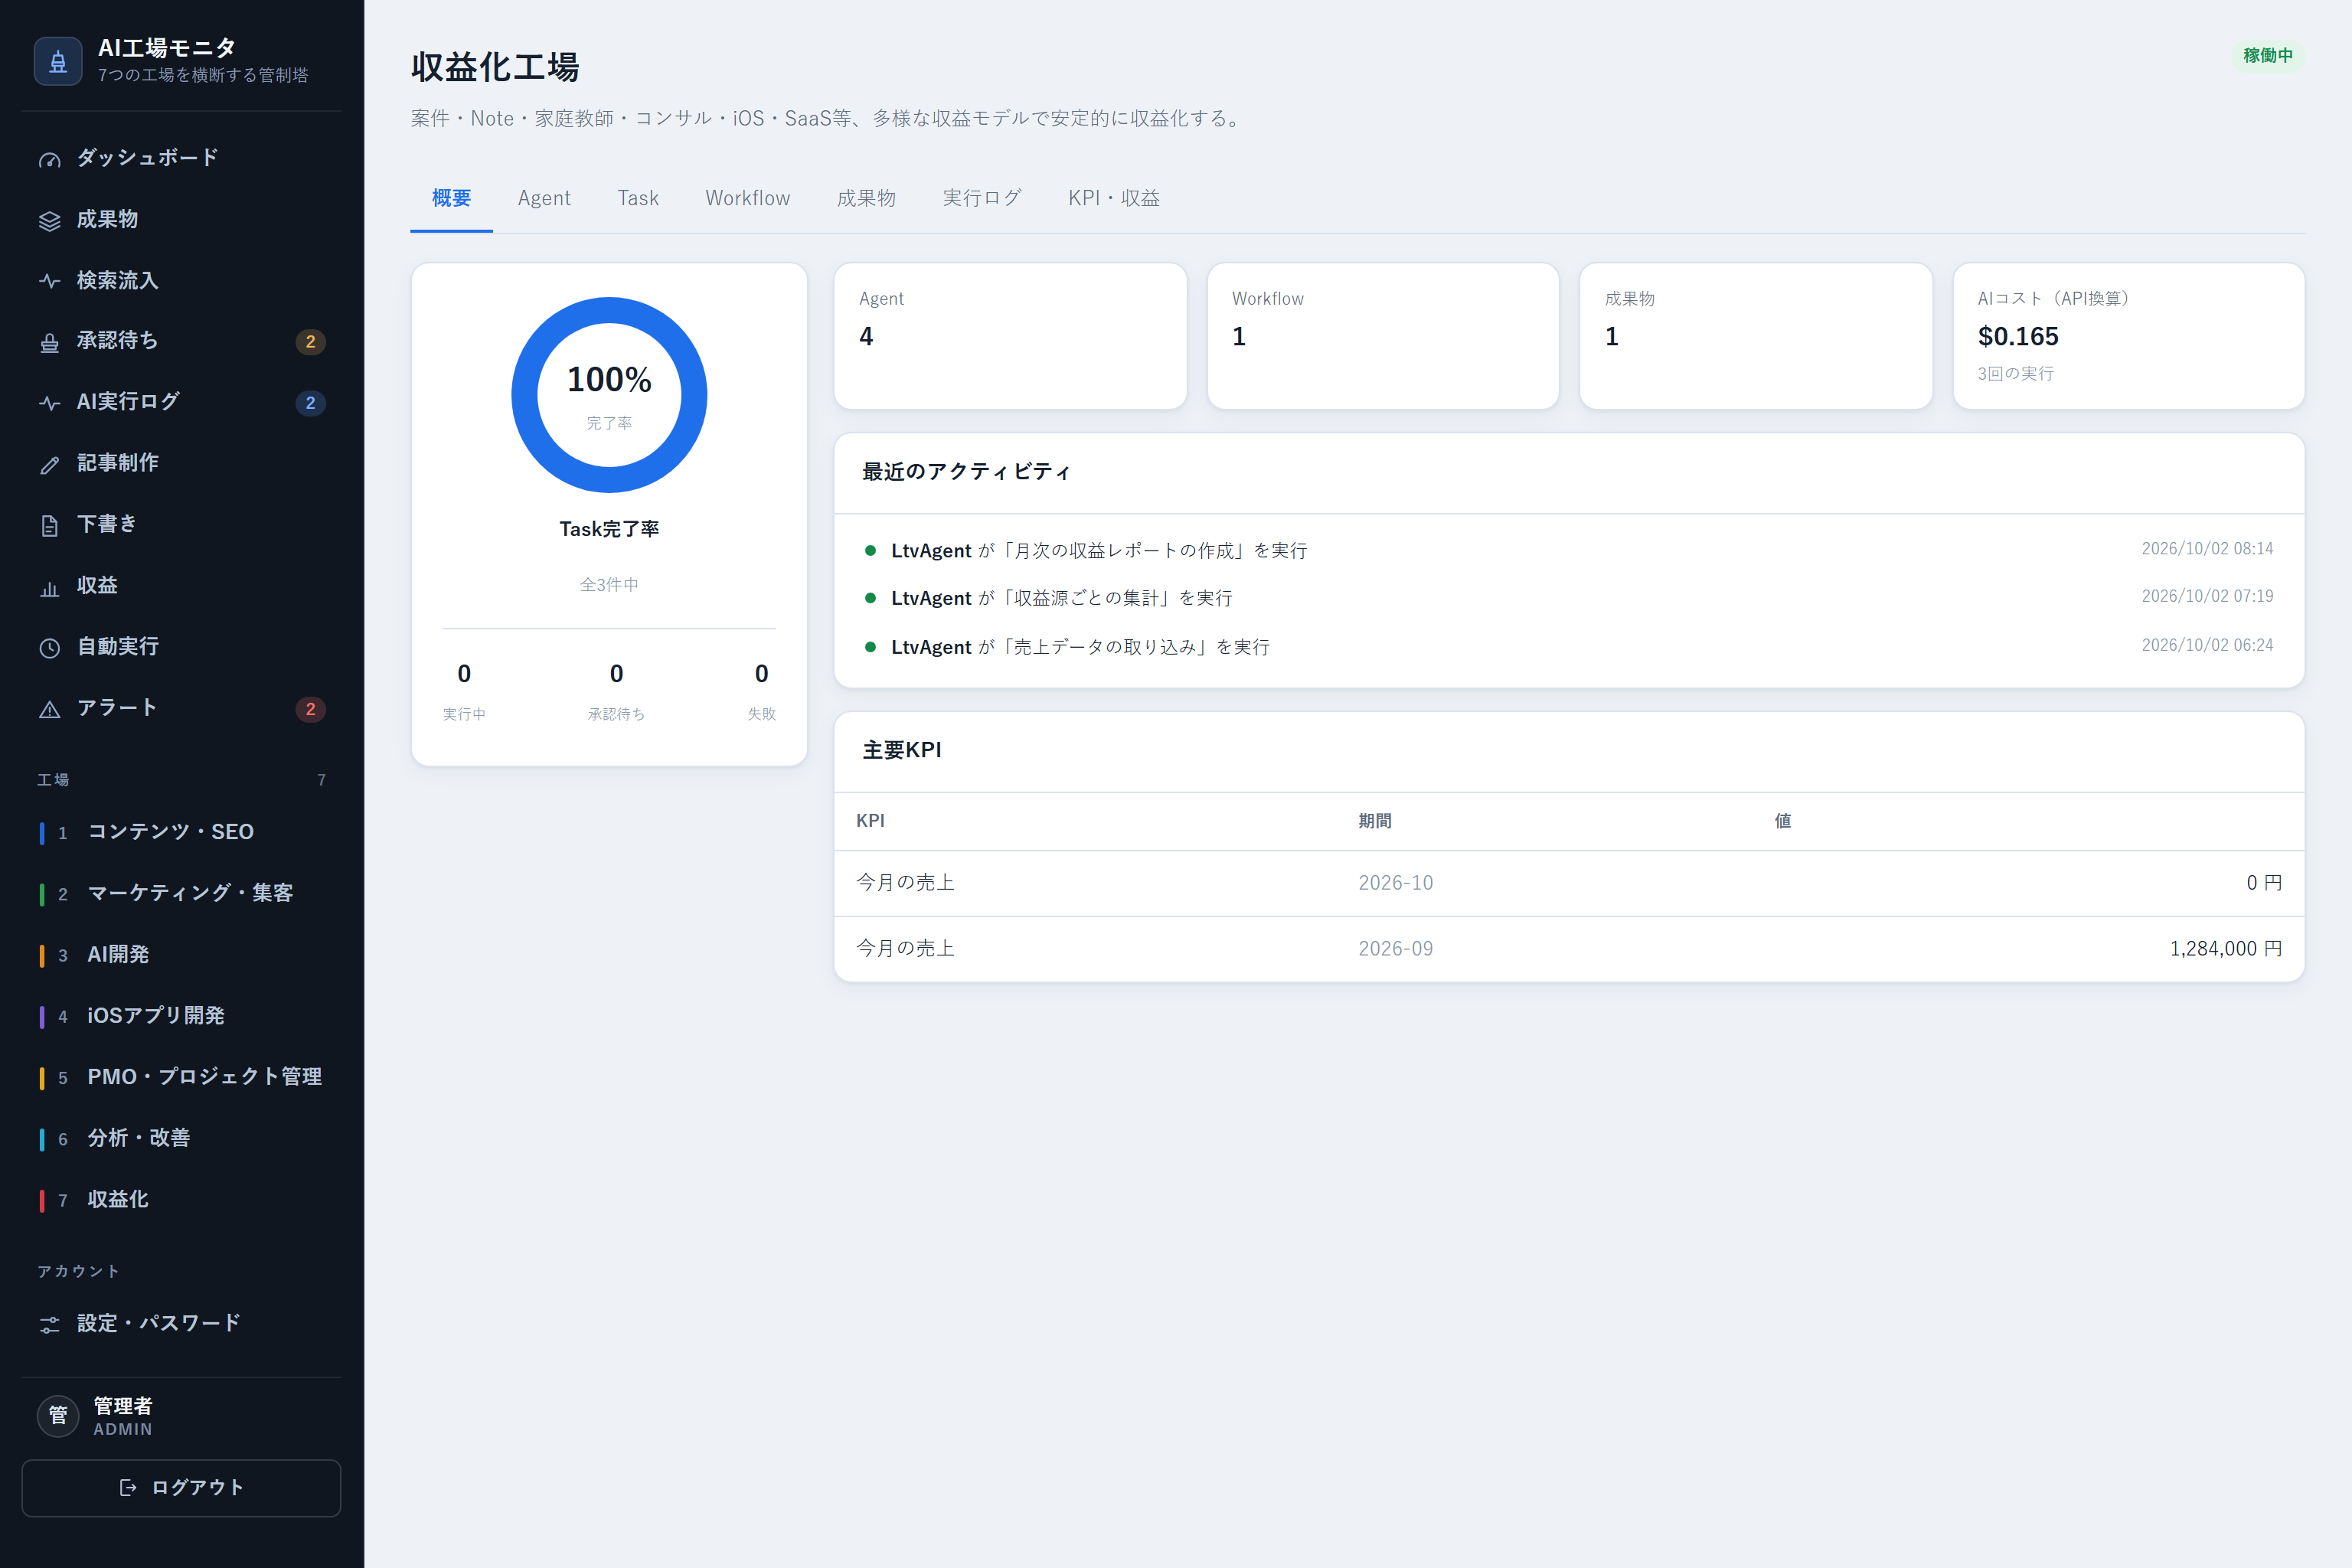Image resolution: width=2352 pixels, height=1568 pixels.
Task: Open factory 1 コンテンツ・SEO
Action: pos(181,832)
